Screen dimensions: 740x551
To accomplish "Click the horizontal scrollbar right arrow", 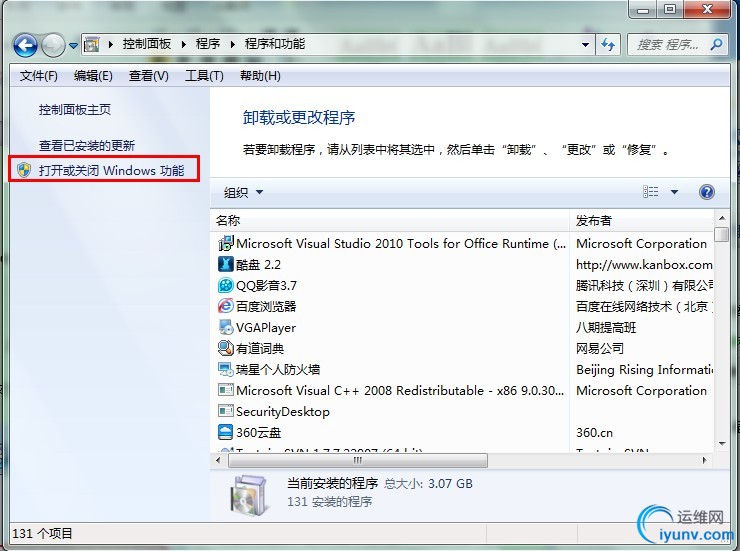I will click(705, 460).
